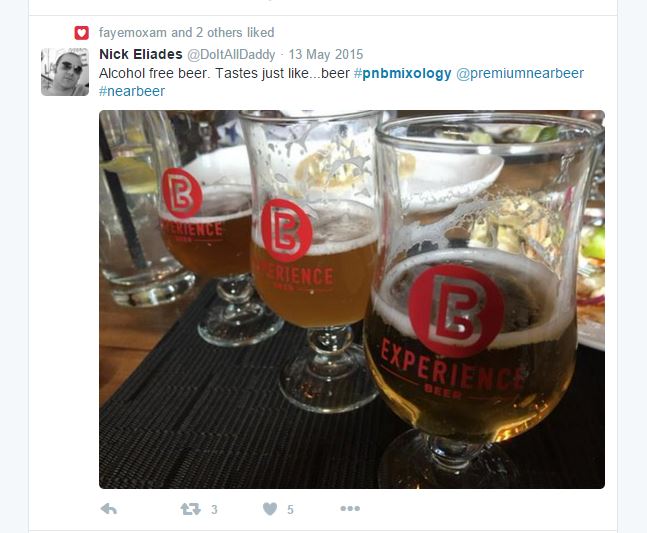The height and width of the screenshot is (533, 647).
Task: Click the red liked heart badge
Action: coord(82,33)
